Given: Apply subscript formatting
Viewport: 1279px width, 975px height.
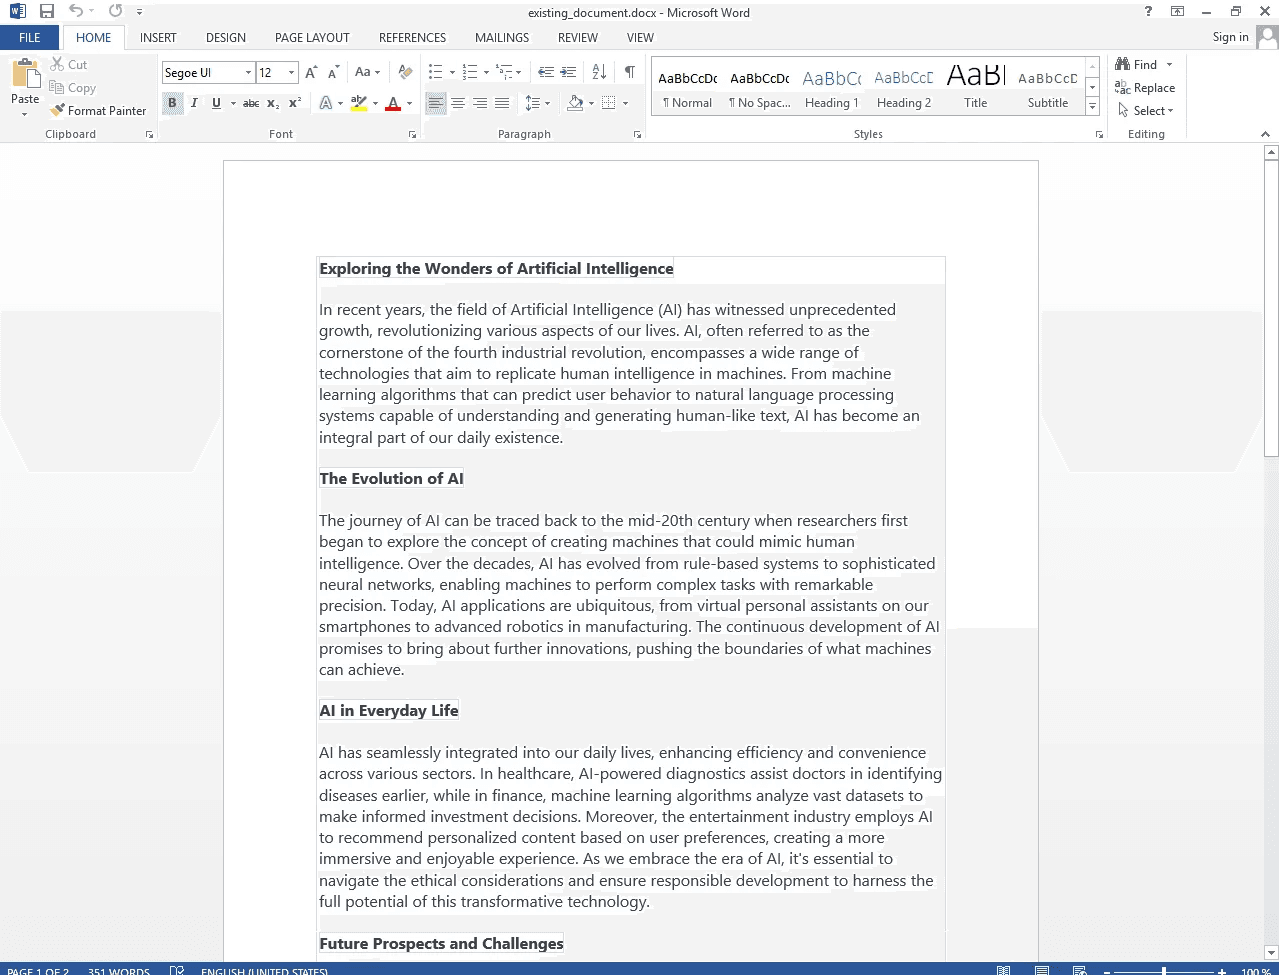Looking at the screenshot, I should 273,103.
